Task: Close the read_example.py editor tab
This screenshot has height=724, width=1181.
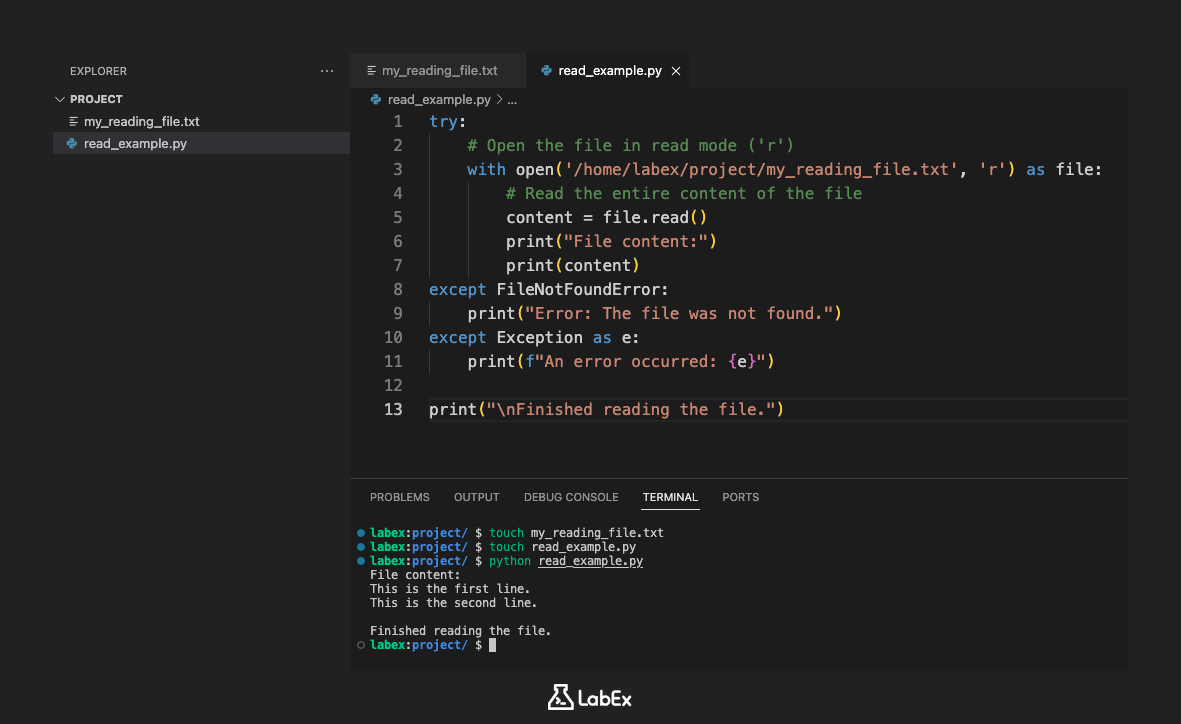Action: point(676,71)
